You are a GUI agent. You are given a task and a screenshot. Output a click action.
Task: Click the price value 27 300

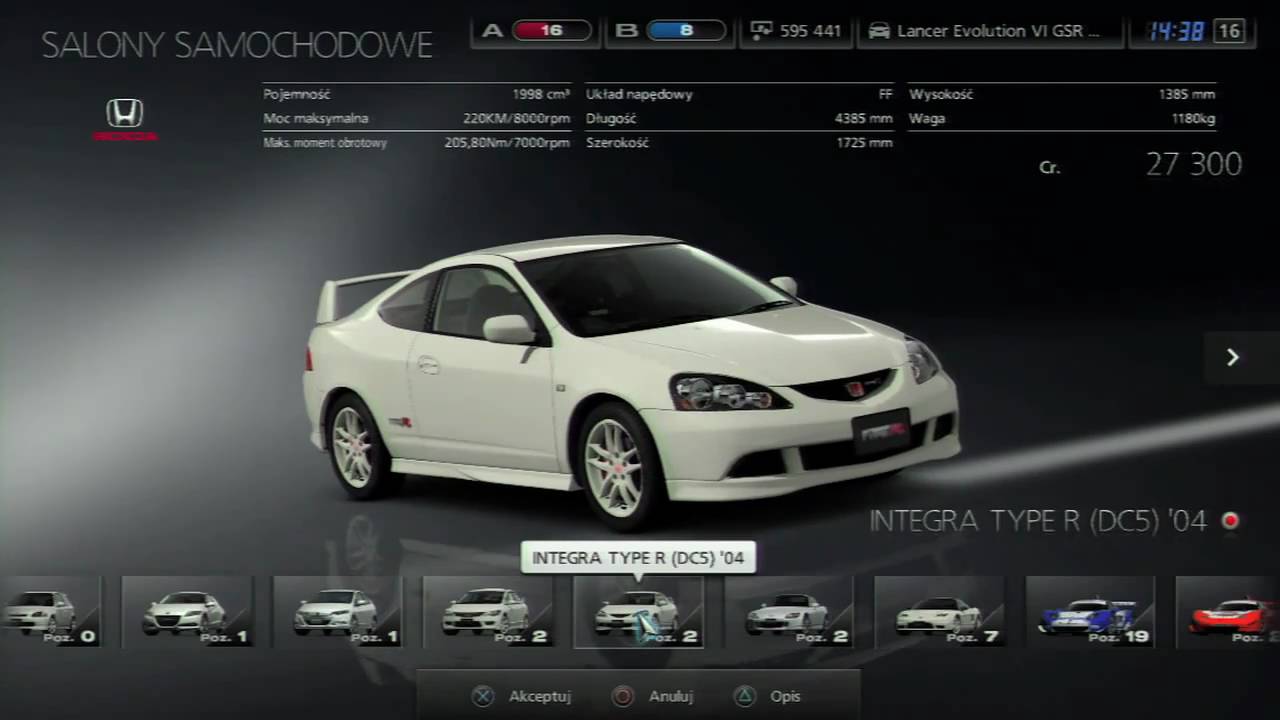[x=1193, y=164]
